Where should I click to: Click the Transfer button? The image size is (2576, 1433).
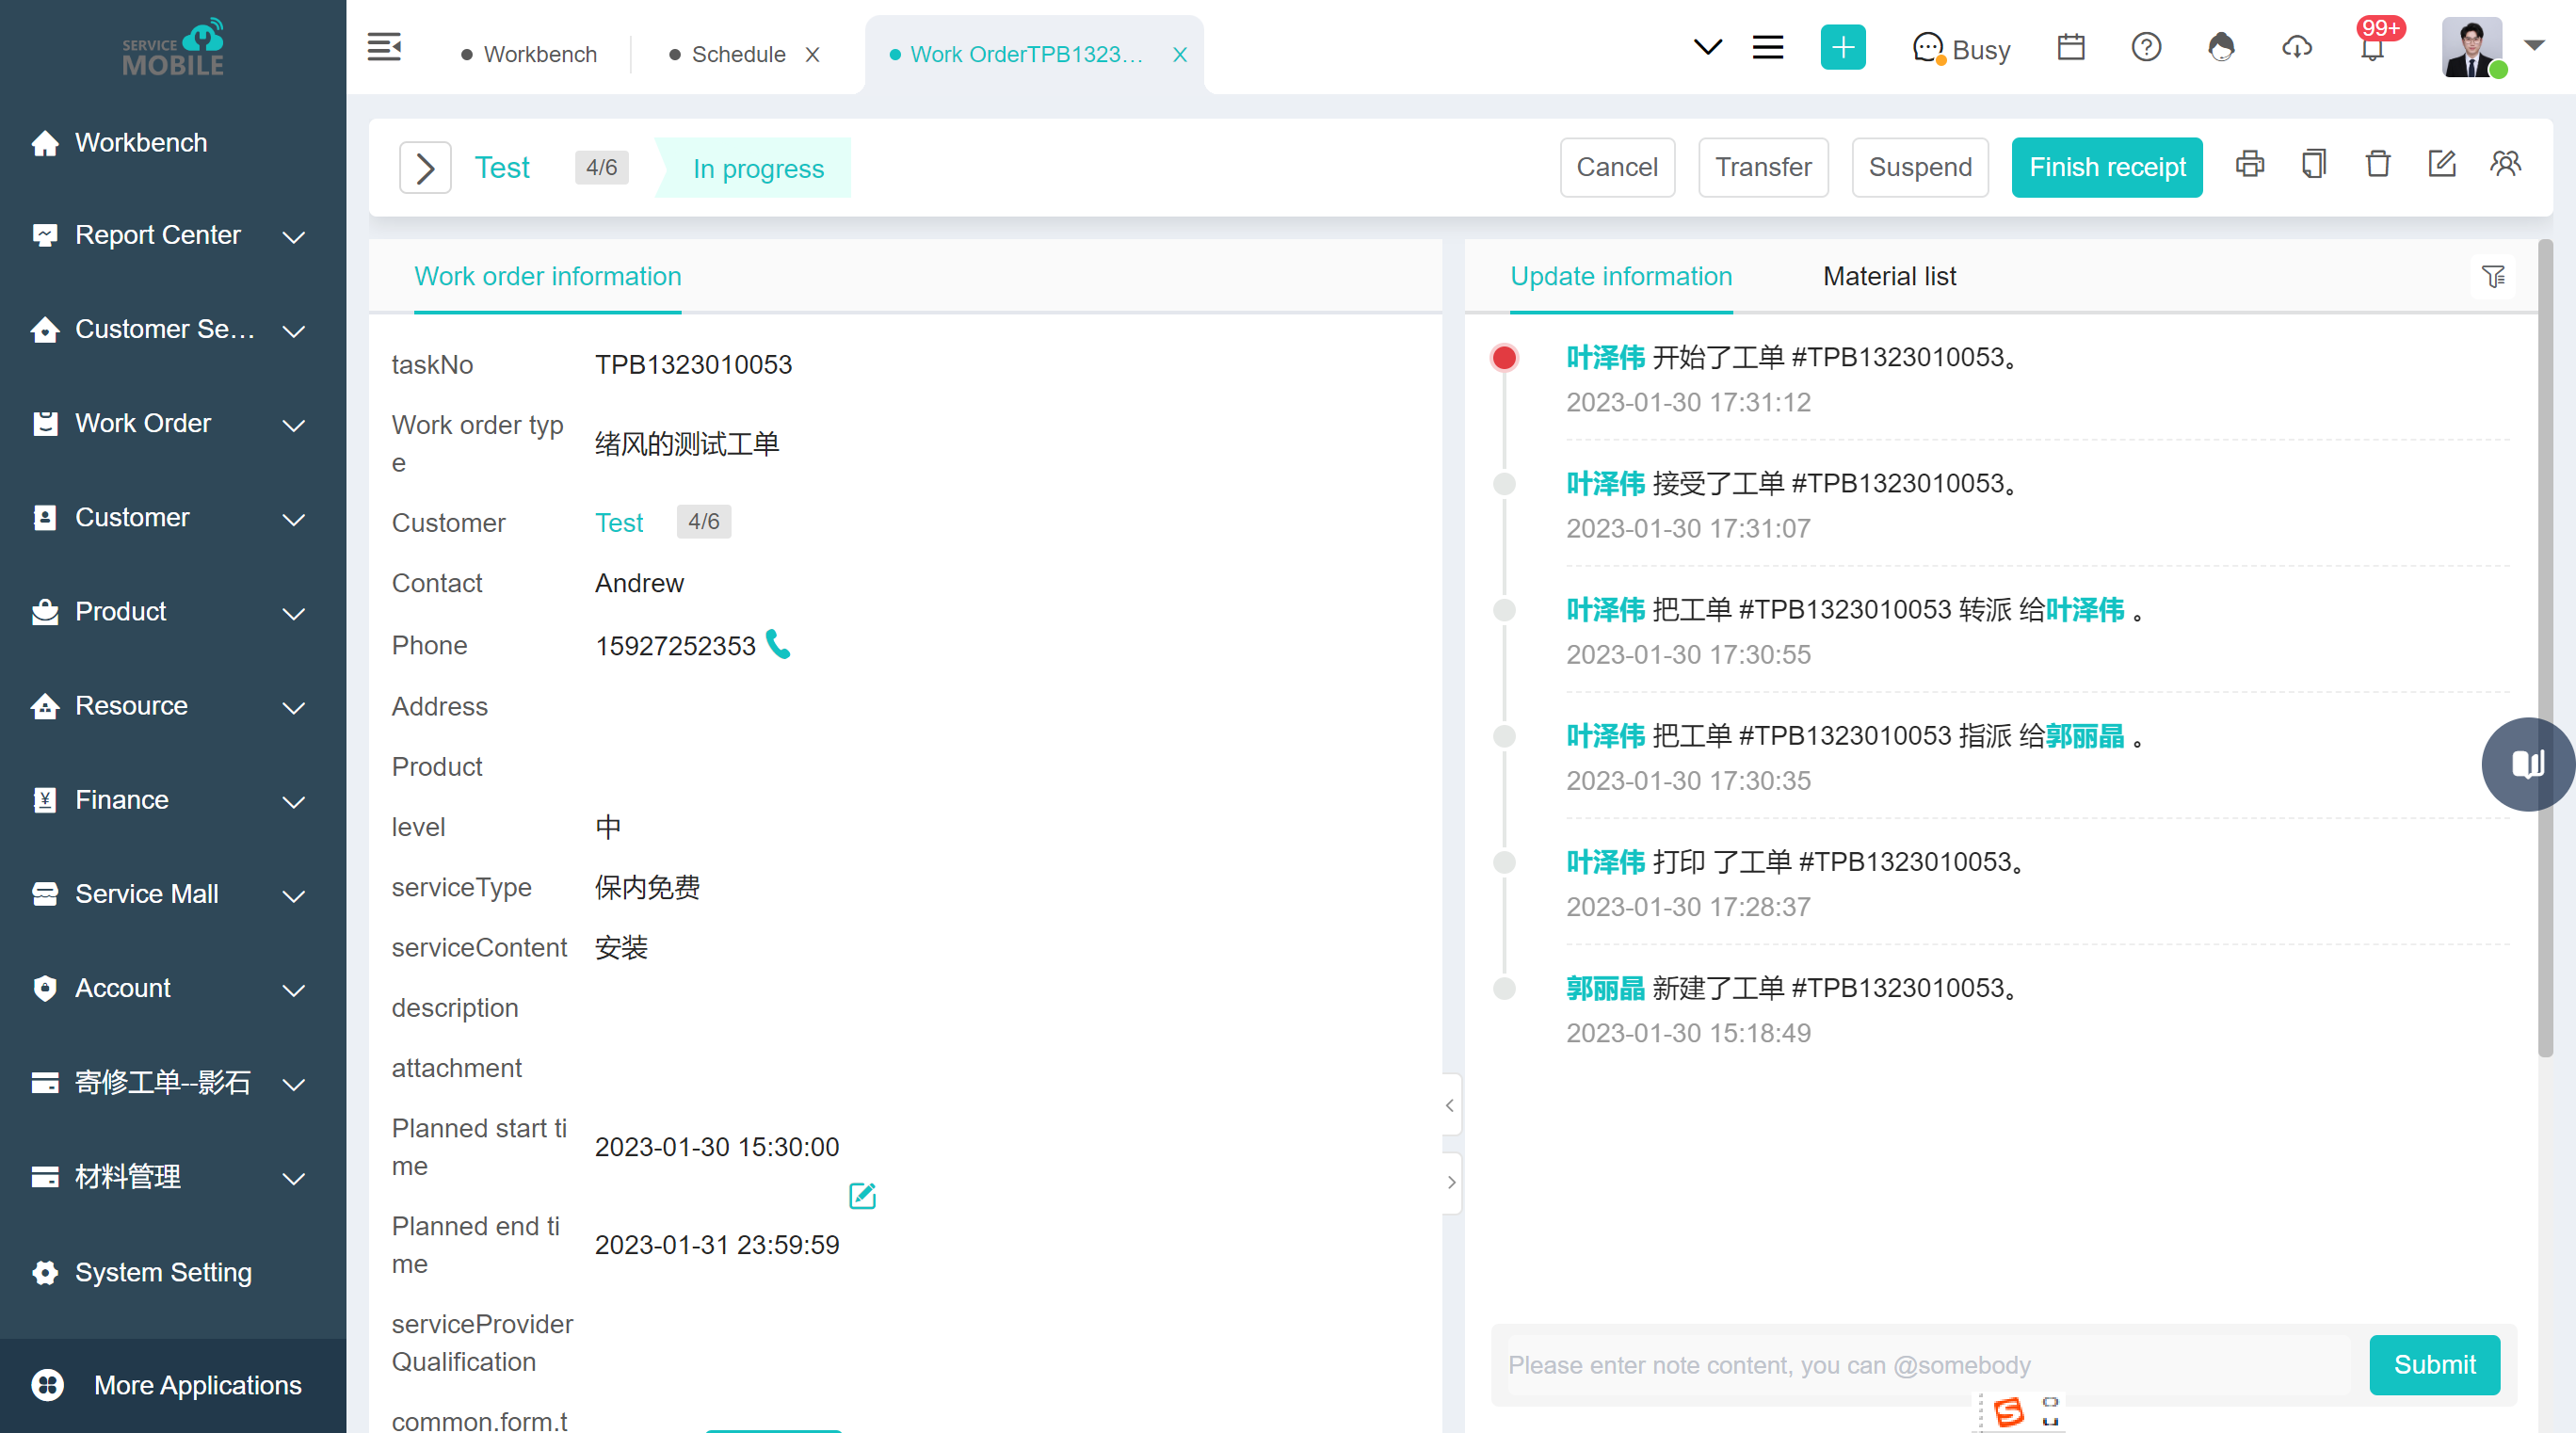[1763, 167]
